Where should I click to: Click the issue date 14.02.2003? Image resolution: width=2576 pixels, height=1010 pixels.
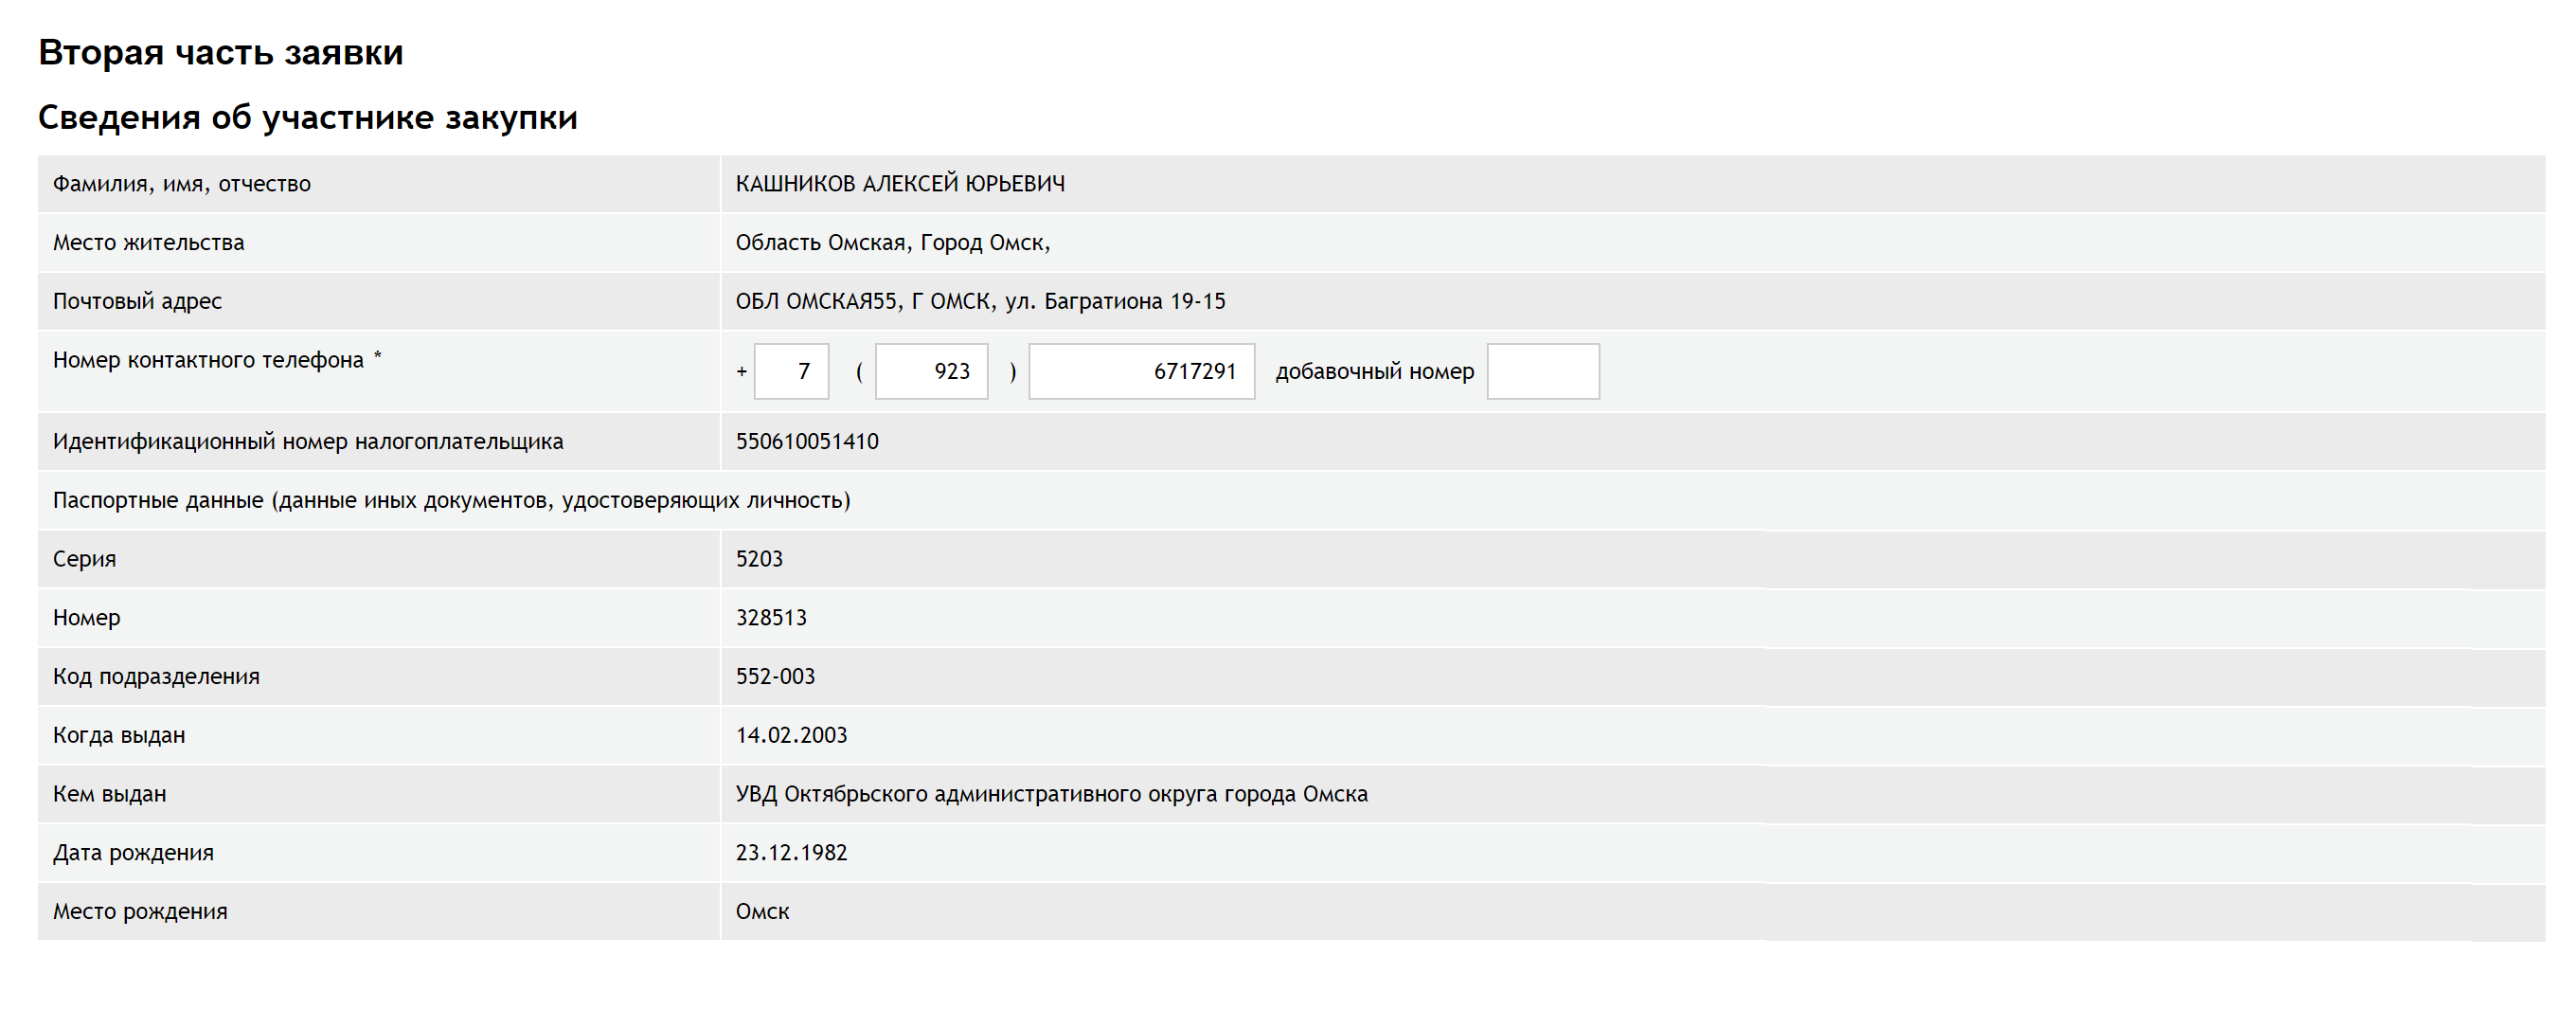791,735
